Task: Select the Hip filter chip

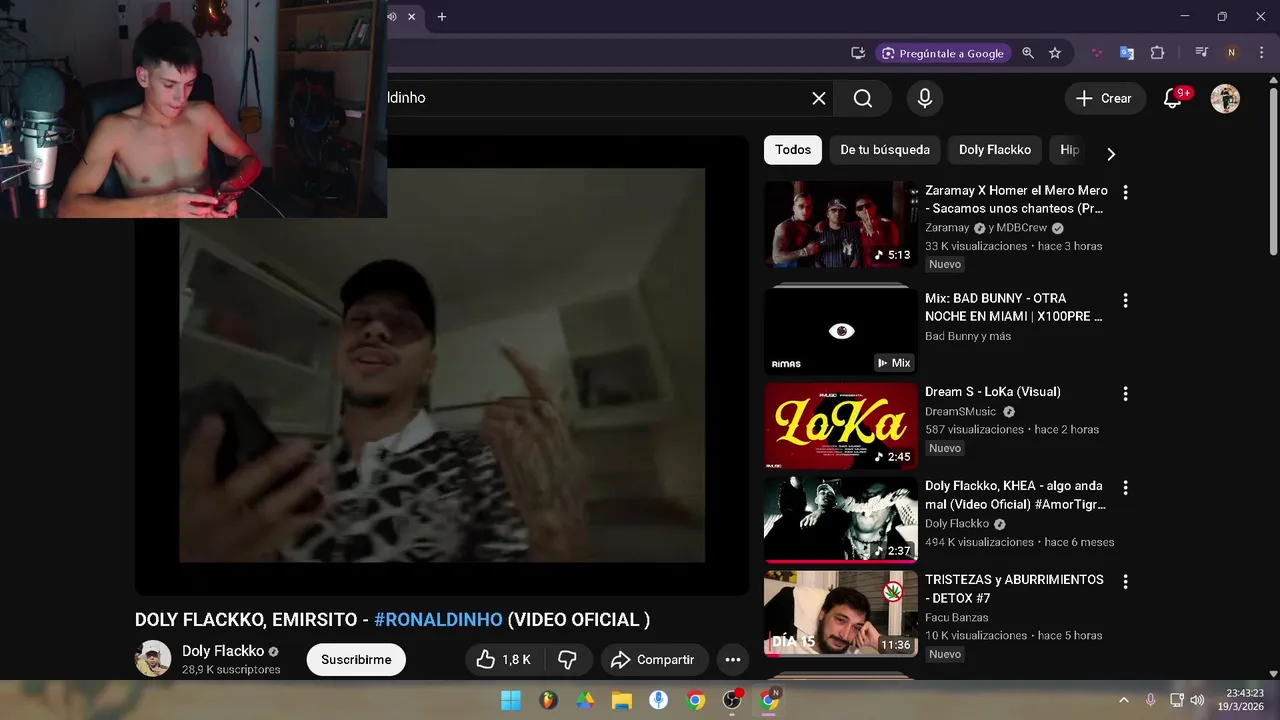Action: point(1070,150)
